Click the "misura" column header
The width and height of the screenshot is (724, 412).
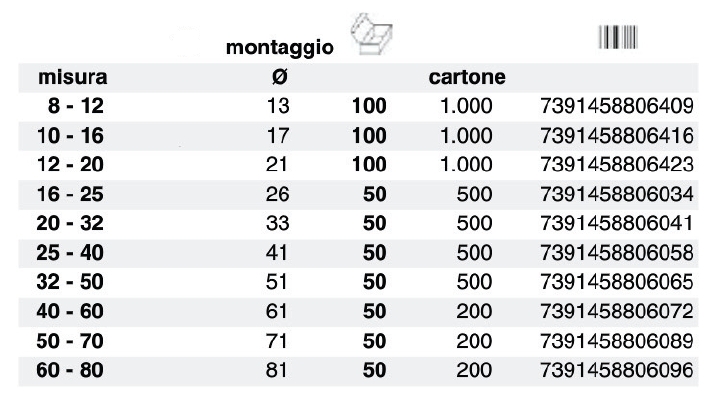click(73, 77)
